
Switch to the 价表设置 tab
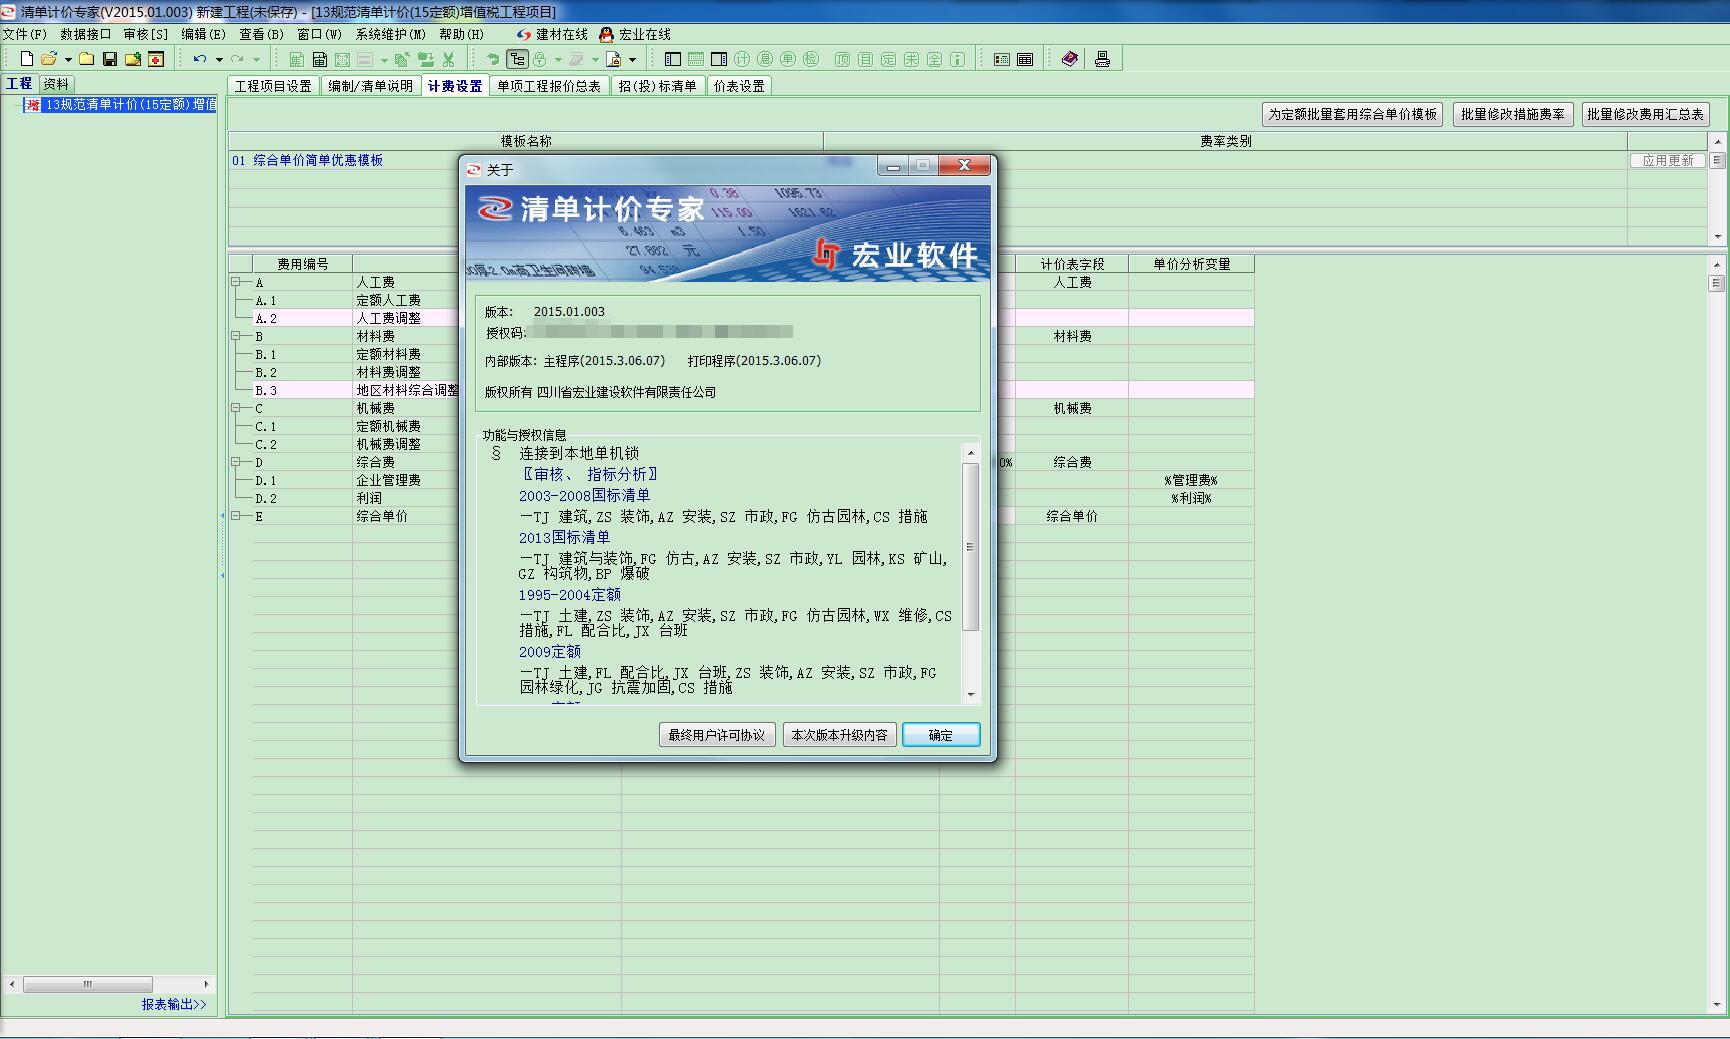(x=739, y=86)
